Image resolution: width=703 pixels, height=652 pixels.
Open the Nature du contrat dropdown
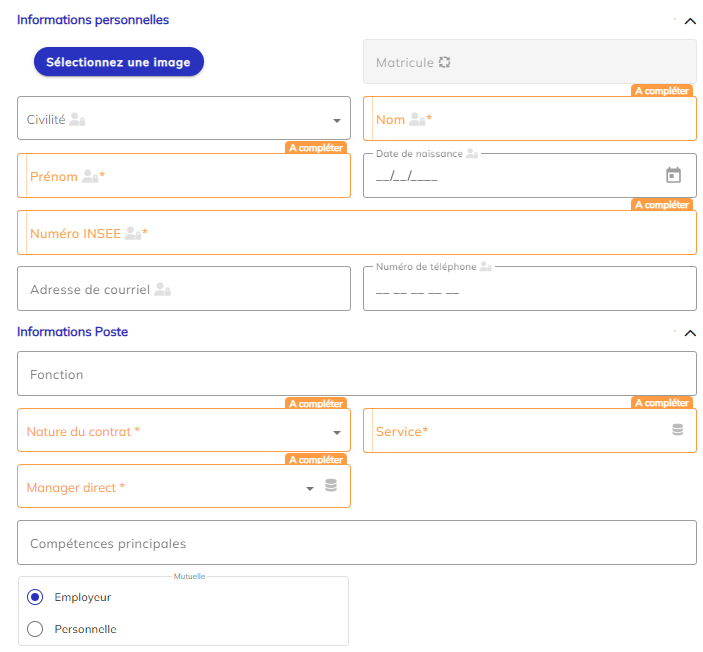tap(336, 432)
